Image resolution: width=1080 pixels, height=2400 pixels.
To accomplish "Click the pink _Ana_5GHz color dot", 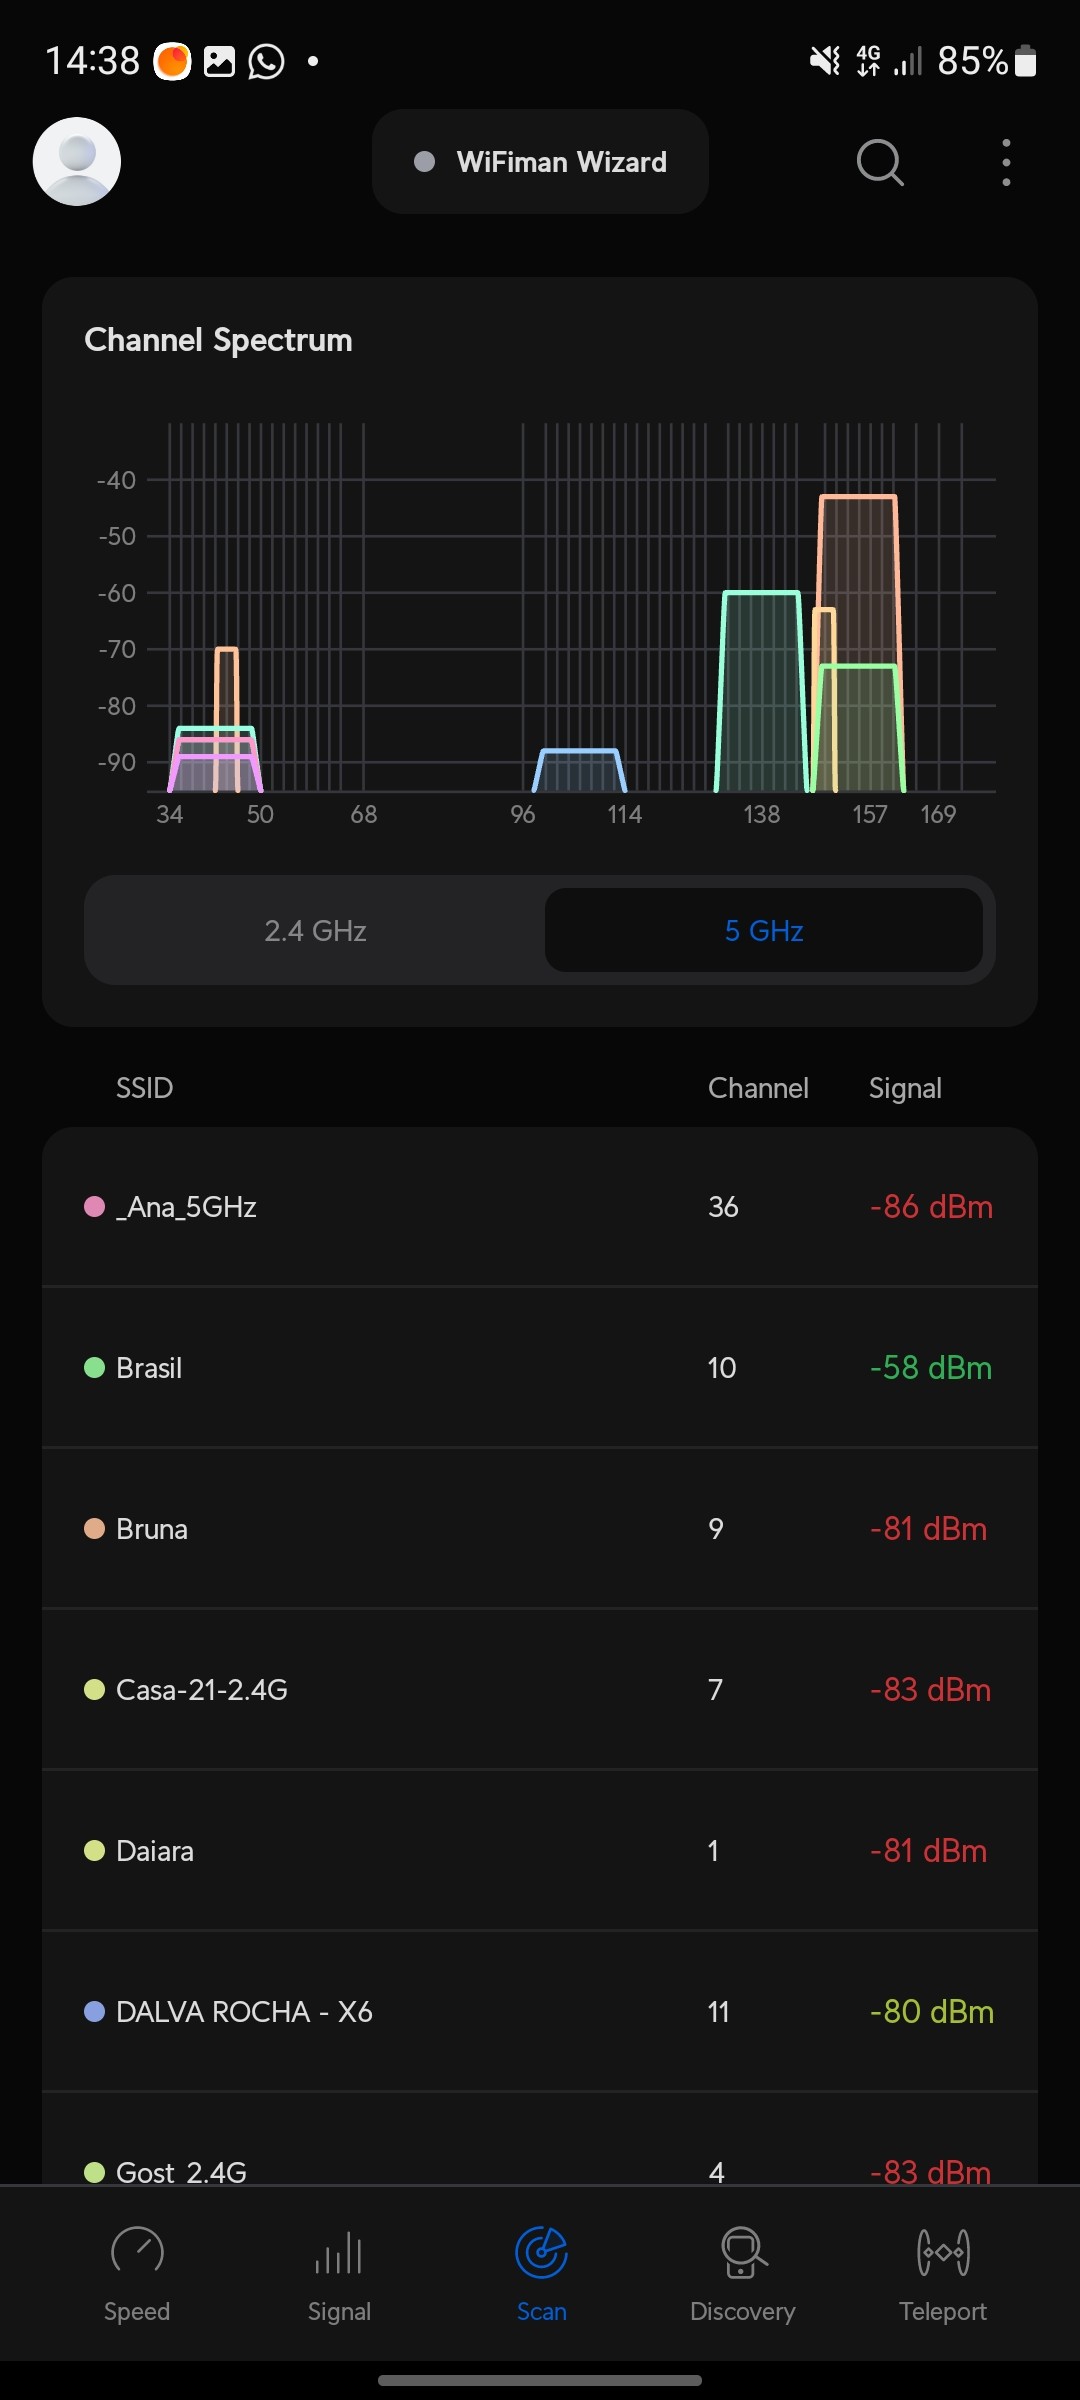I will (x=95, y=1207).
